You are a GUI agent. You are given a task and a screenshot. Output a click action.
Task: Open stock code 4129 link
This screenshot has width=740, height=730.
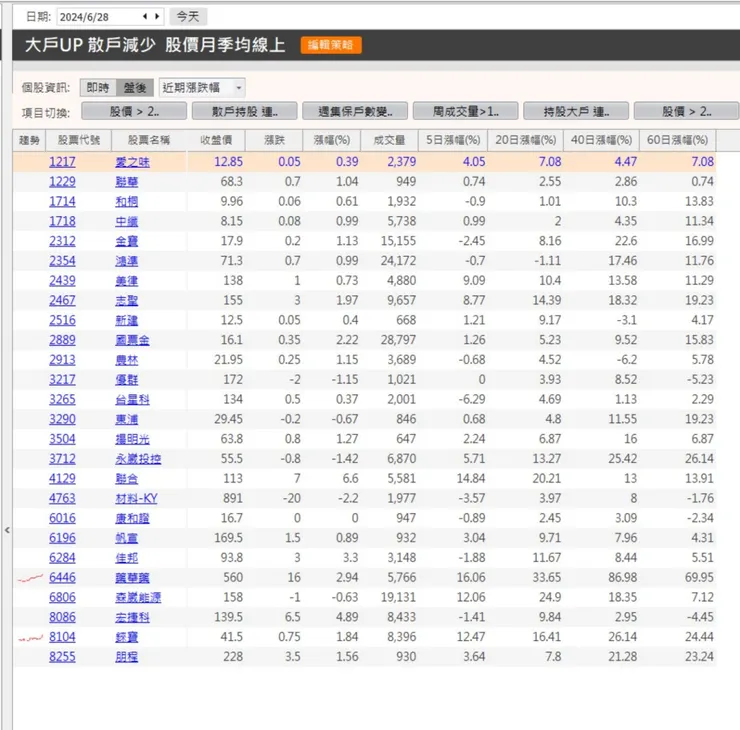point(62,478)
